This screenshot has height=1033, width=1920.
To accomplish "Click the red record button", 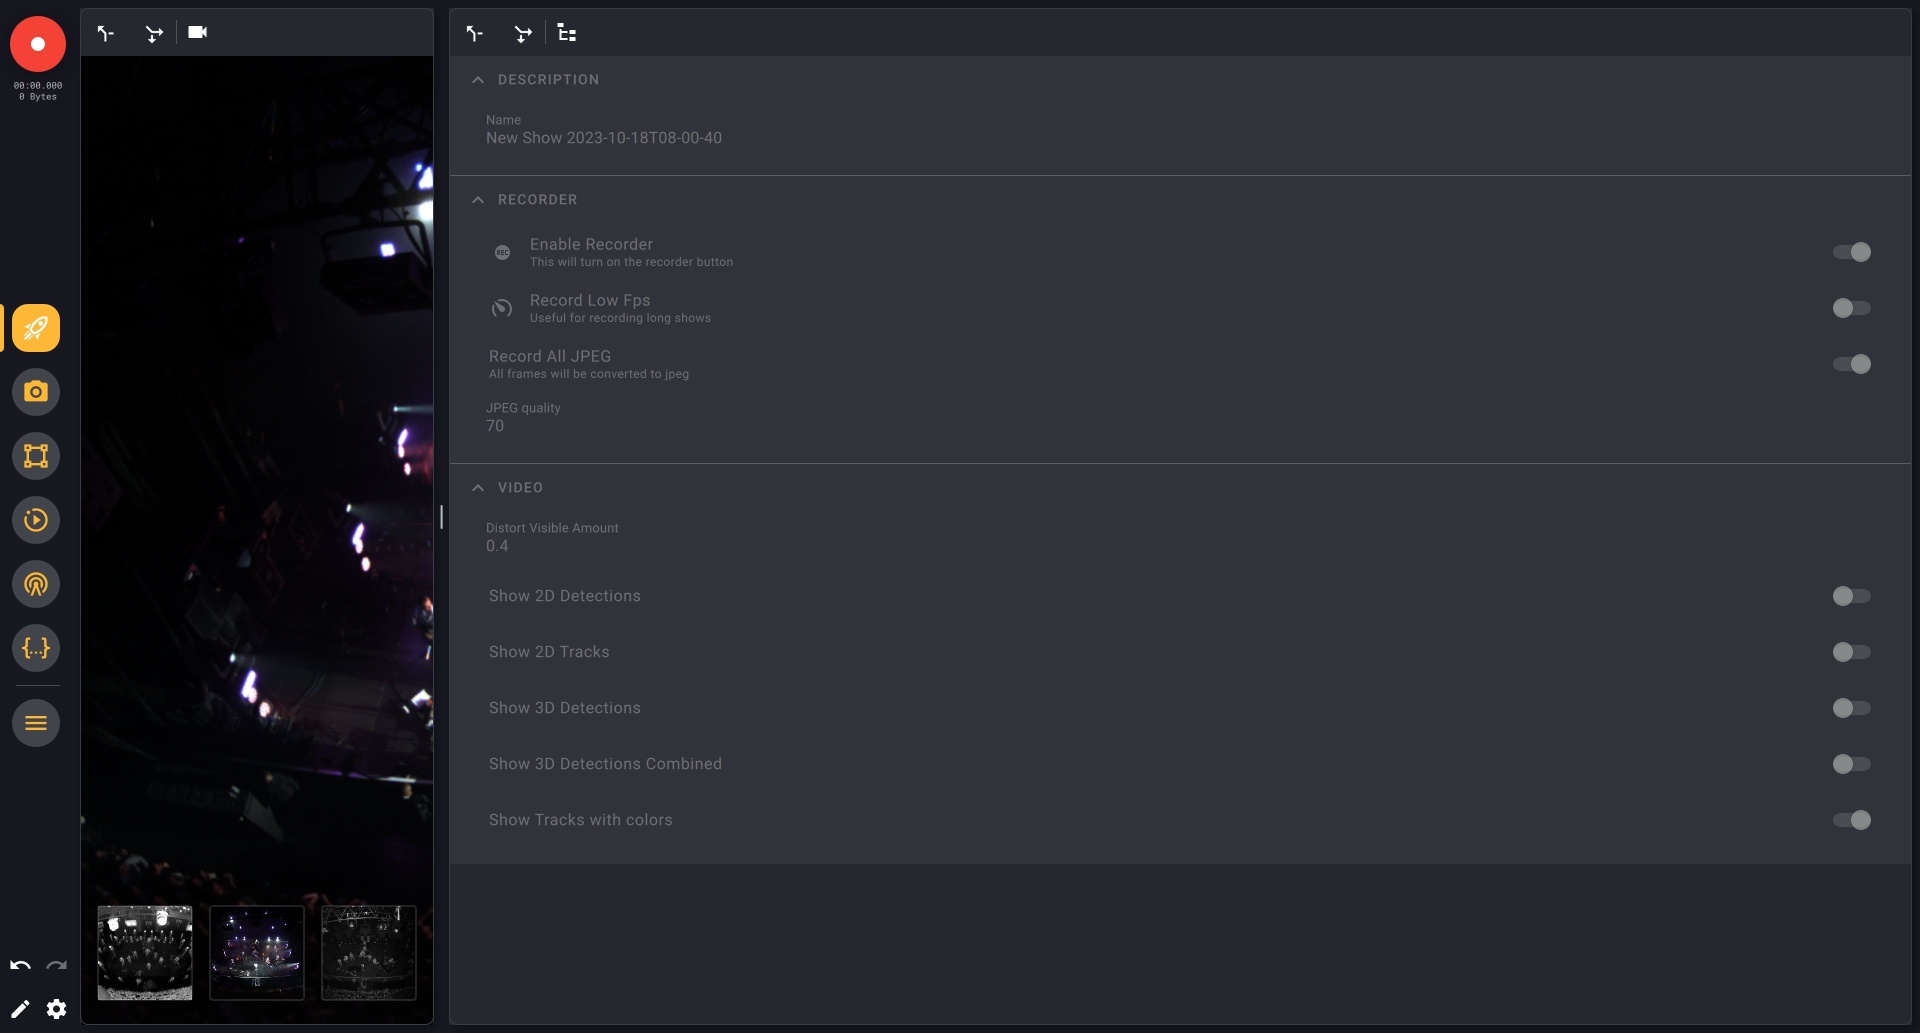I will point(38,44).
